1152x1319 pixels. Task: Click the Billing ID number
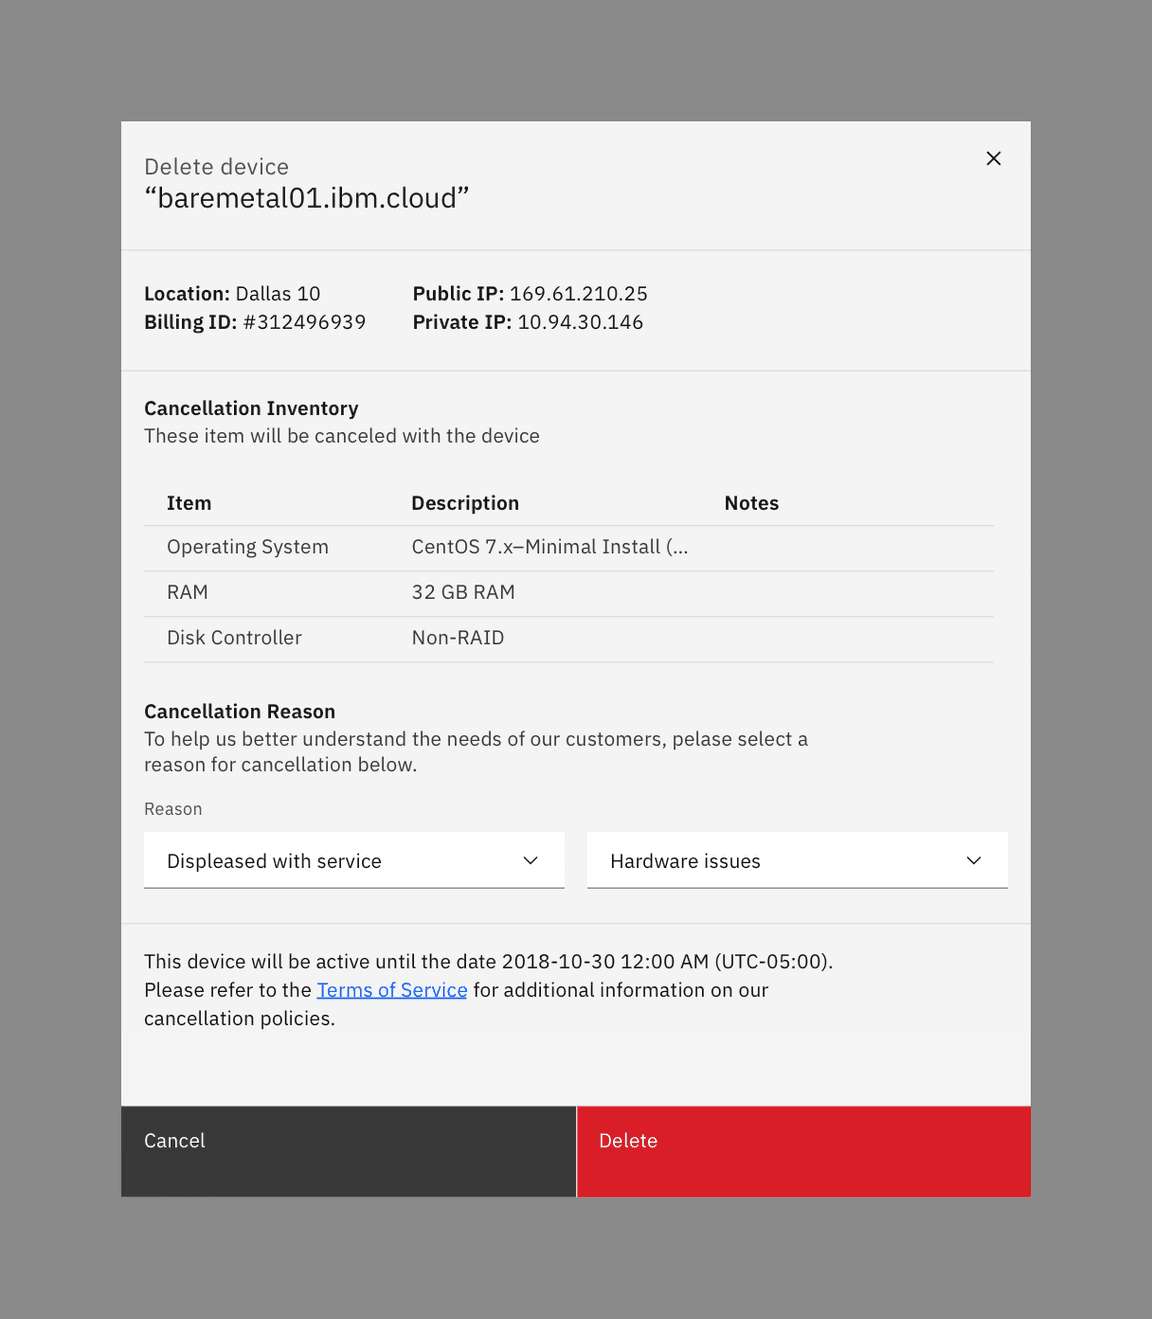click(x=304, y=322)
